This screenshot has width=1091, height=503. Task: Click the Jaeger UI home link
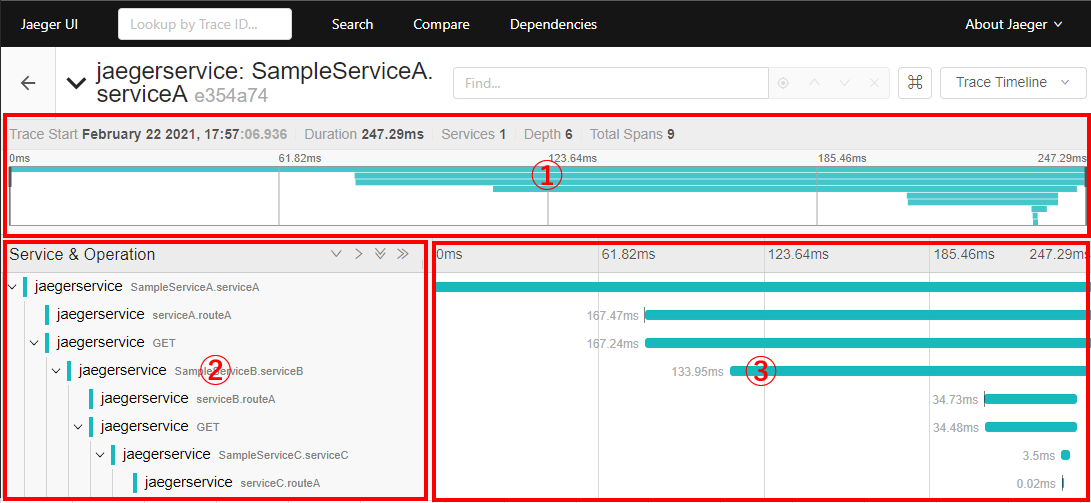click(49, 24)
